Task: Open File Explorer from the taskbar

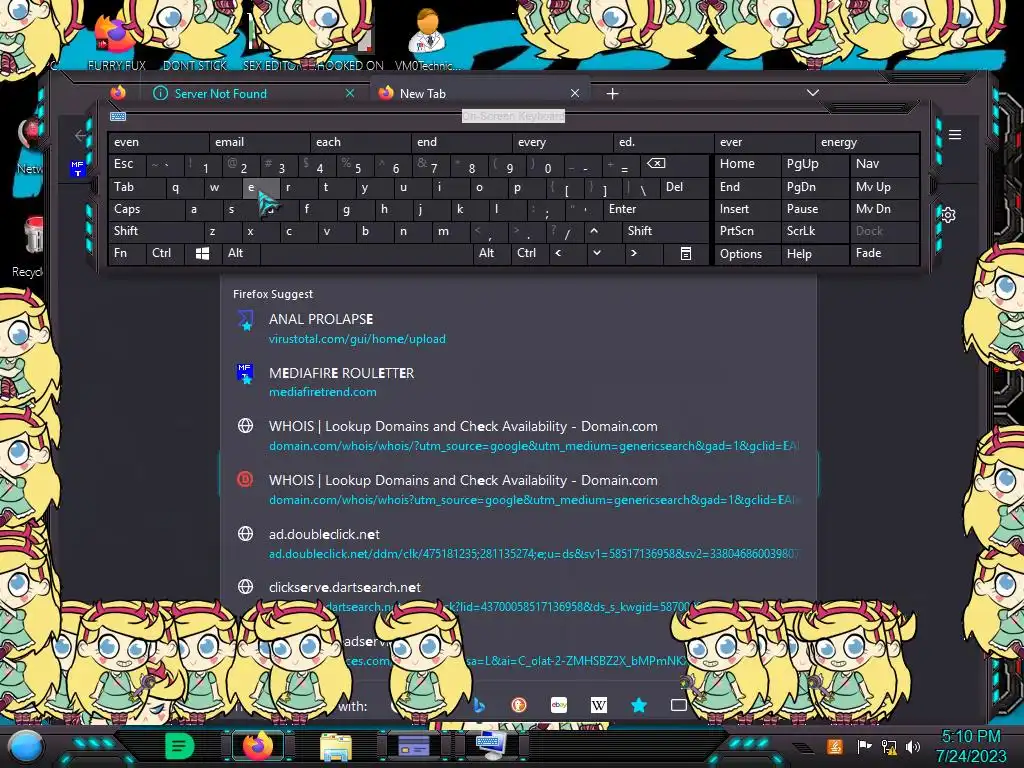Action: coord(336,746)
